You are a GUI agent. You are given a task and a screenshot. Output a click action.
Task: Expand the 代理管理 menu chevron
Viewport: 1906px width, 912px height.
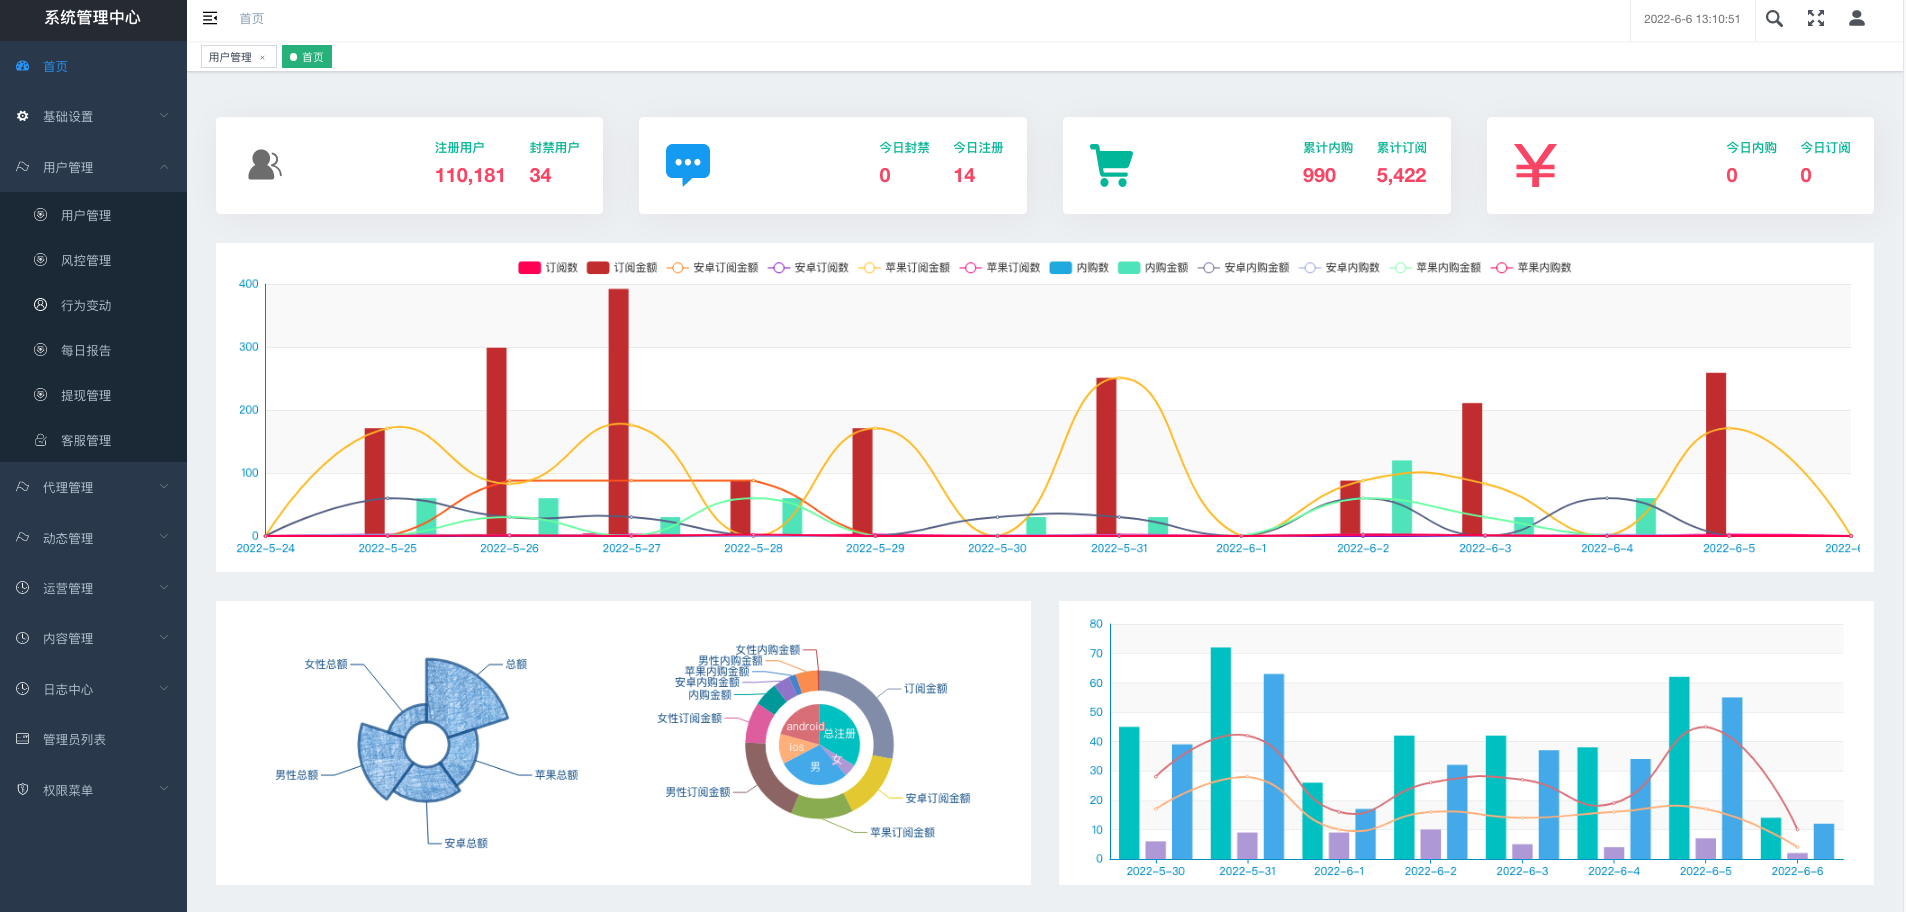click(x=164, y=487)
